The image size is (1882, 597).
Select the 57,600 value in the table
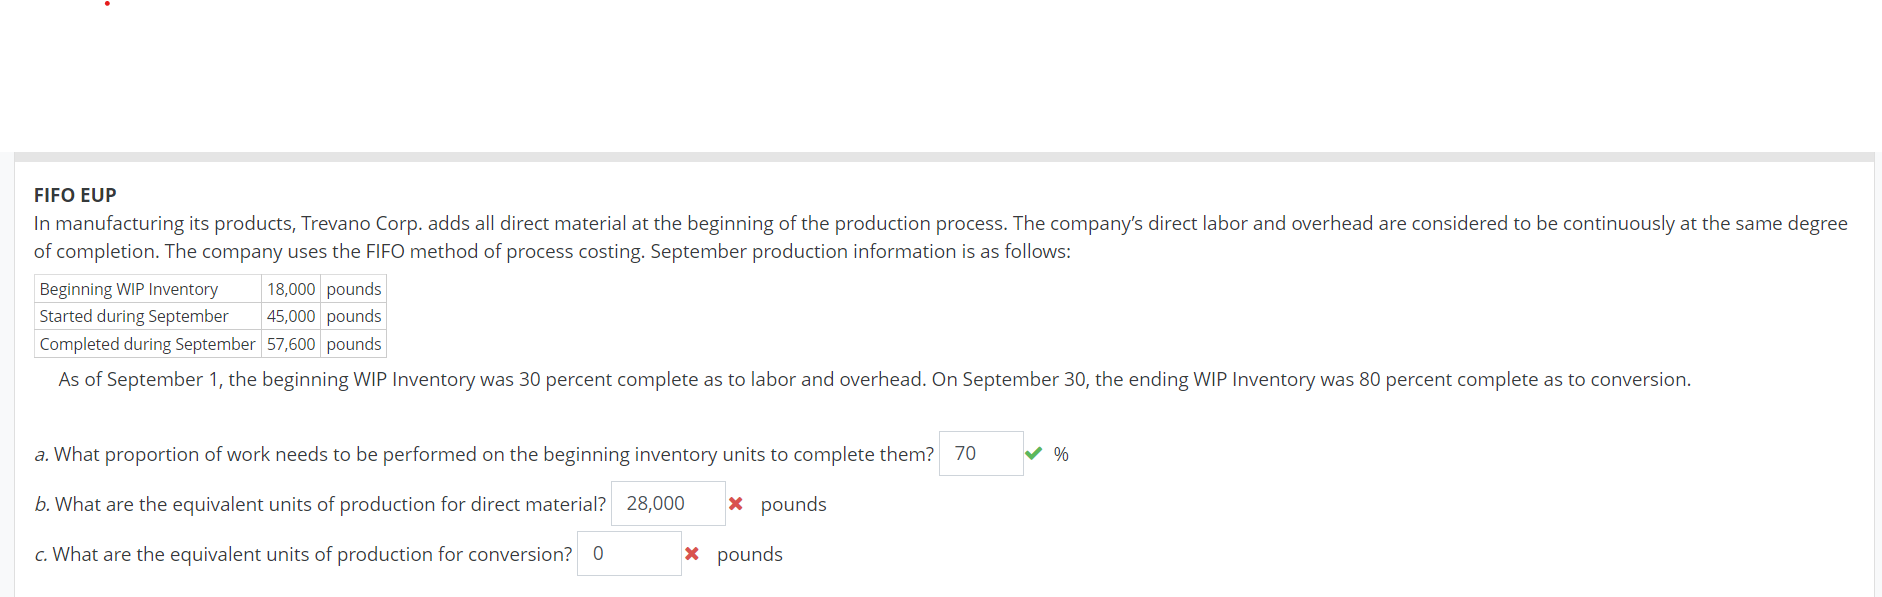tap(291, 344)
